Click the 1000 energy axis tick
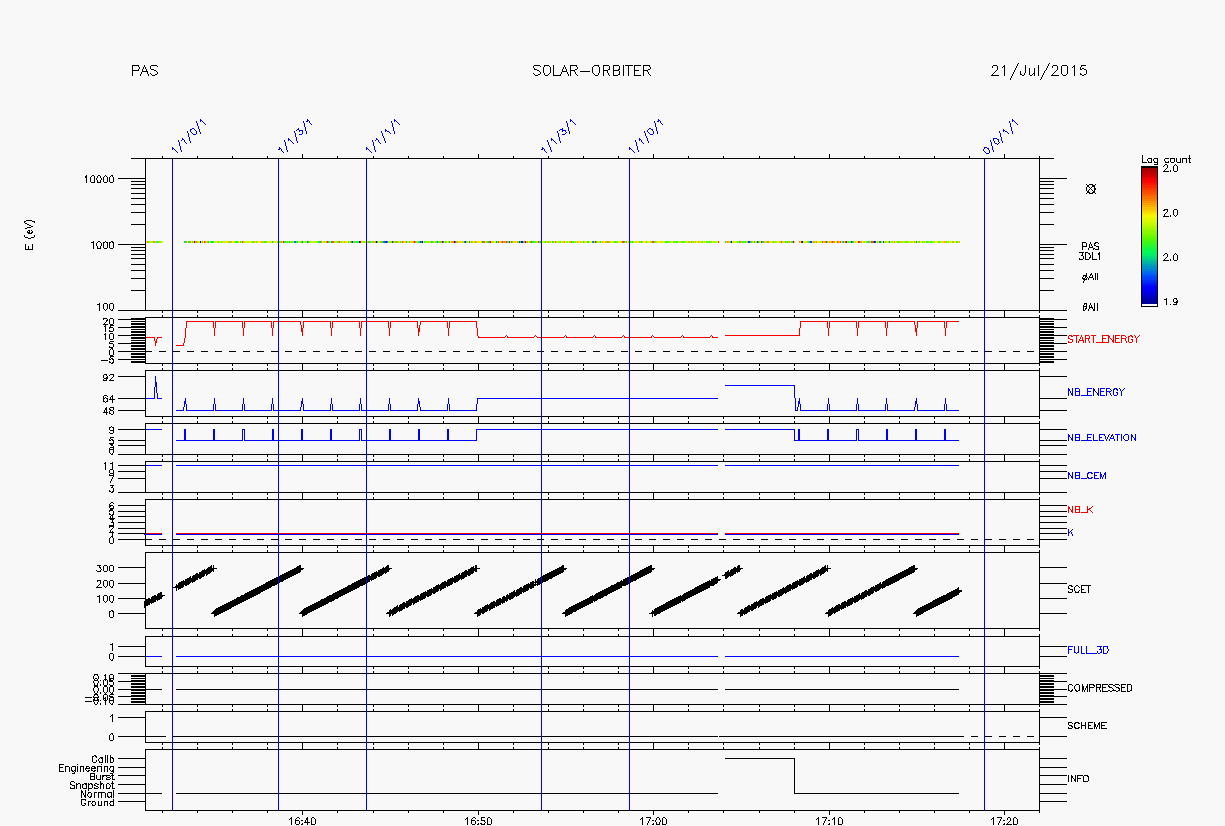 104,245
